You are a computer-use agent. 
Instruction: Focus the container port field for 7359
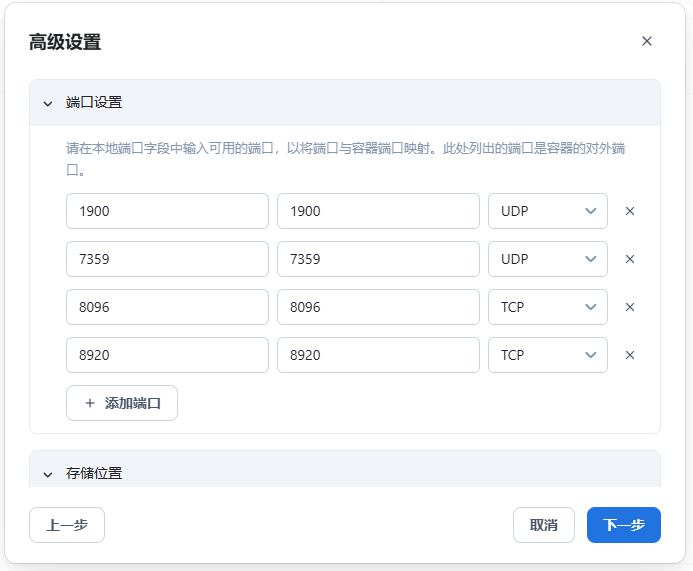378,259
